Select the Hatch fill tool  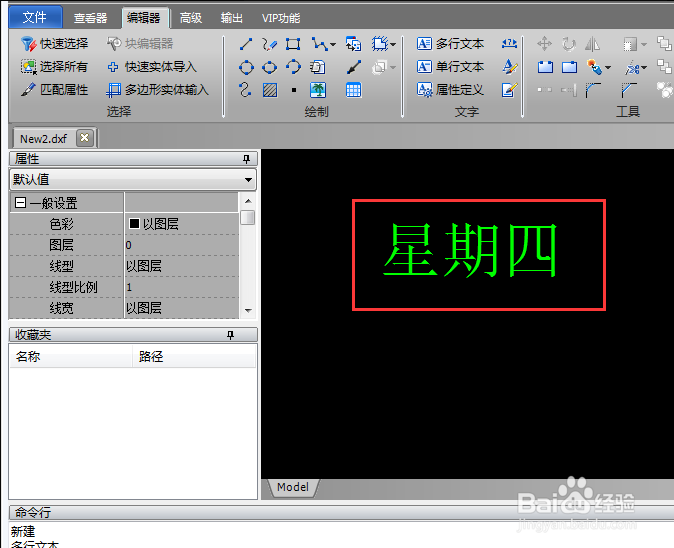coord(270,90)
